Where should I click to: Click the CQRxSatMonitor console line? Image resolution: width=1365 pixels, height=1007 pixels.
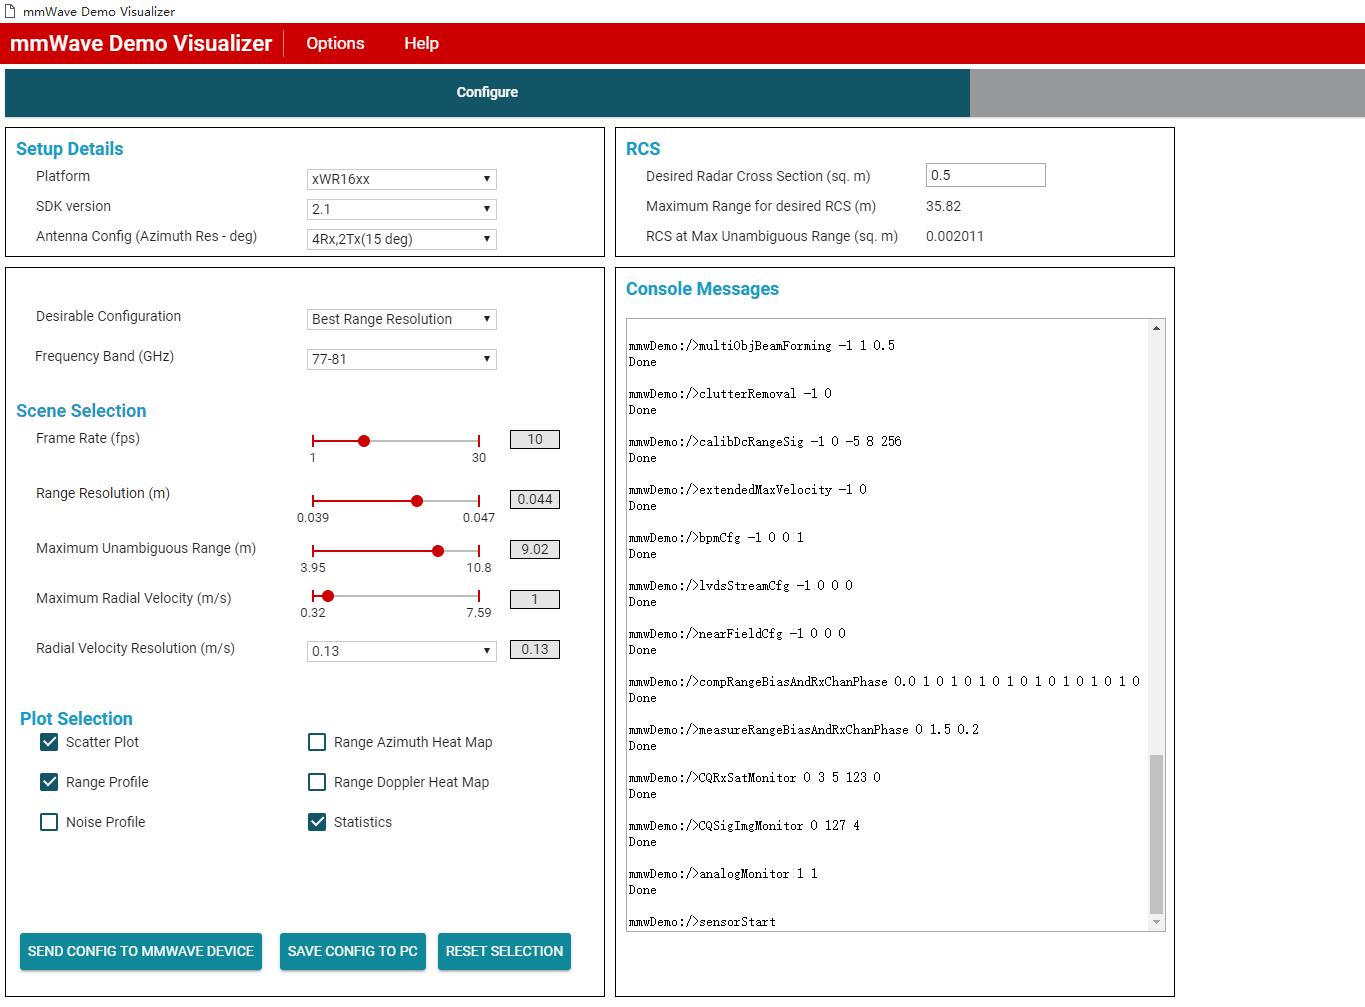(755, 778)
